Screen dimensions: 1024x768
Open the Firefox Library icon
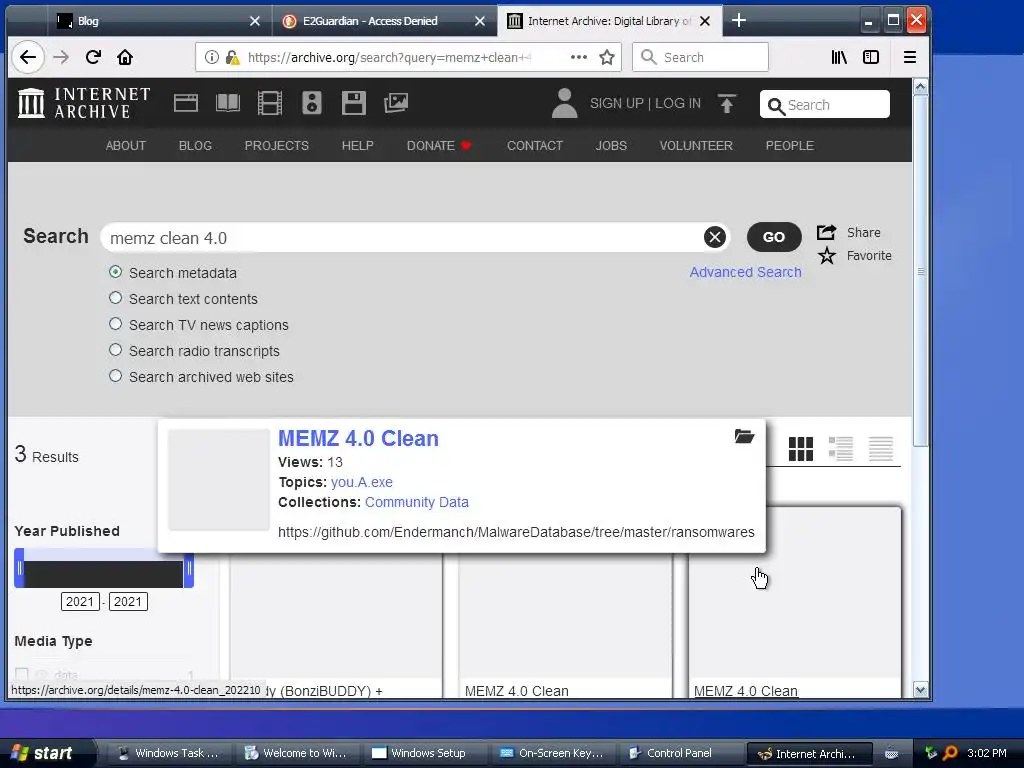(x=839, y=57)
